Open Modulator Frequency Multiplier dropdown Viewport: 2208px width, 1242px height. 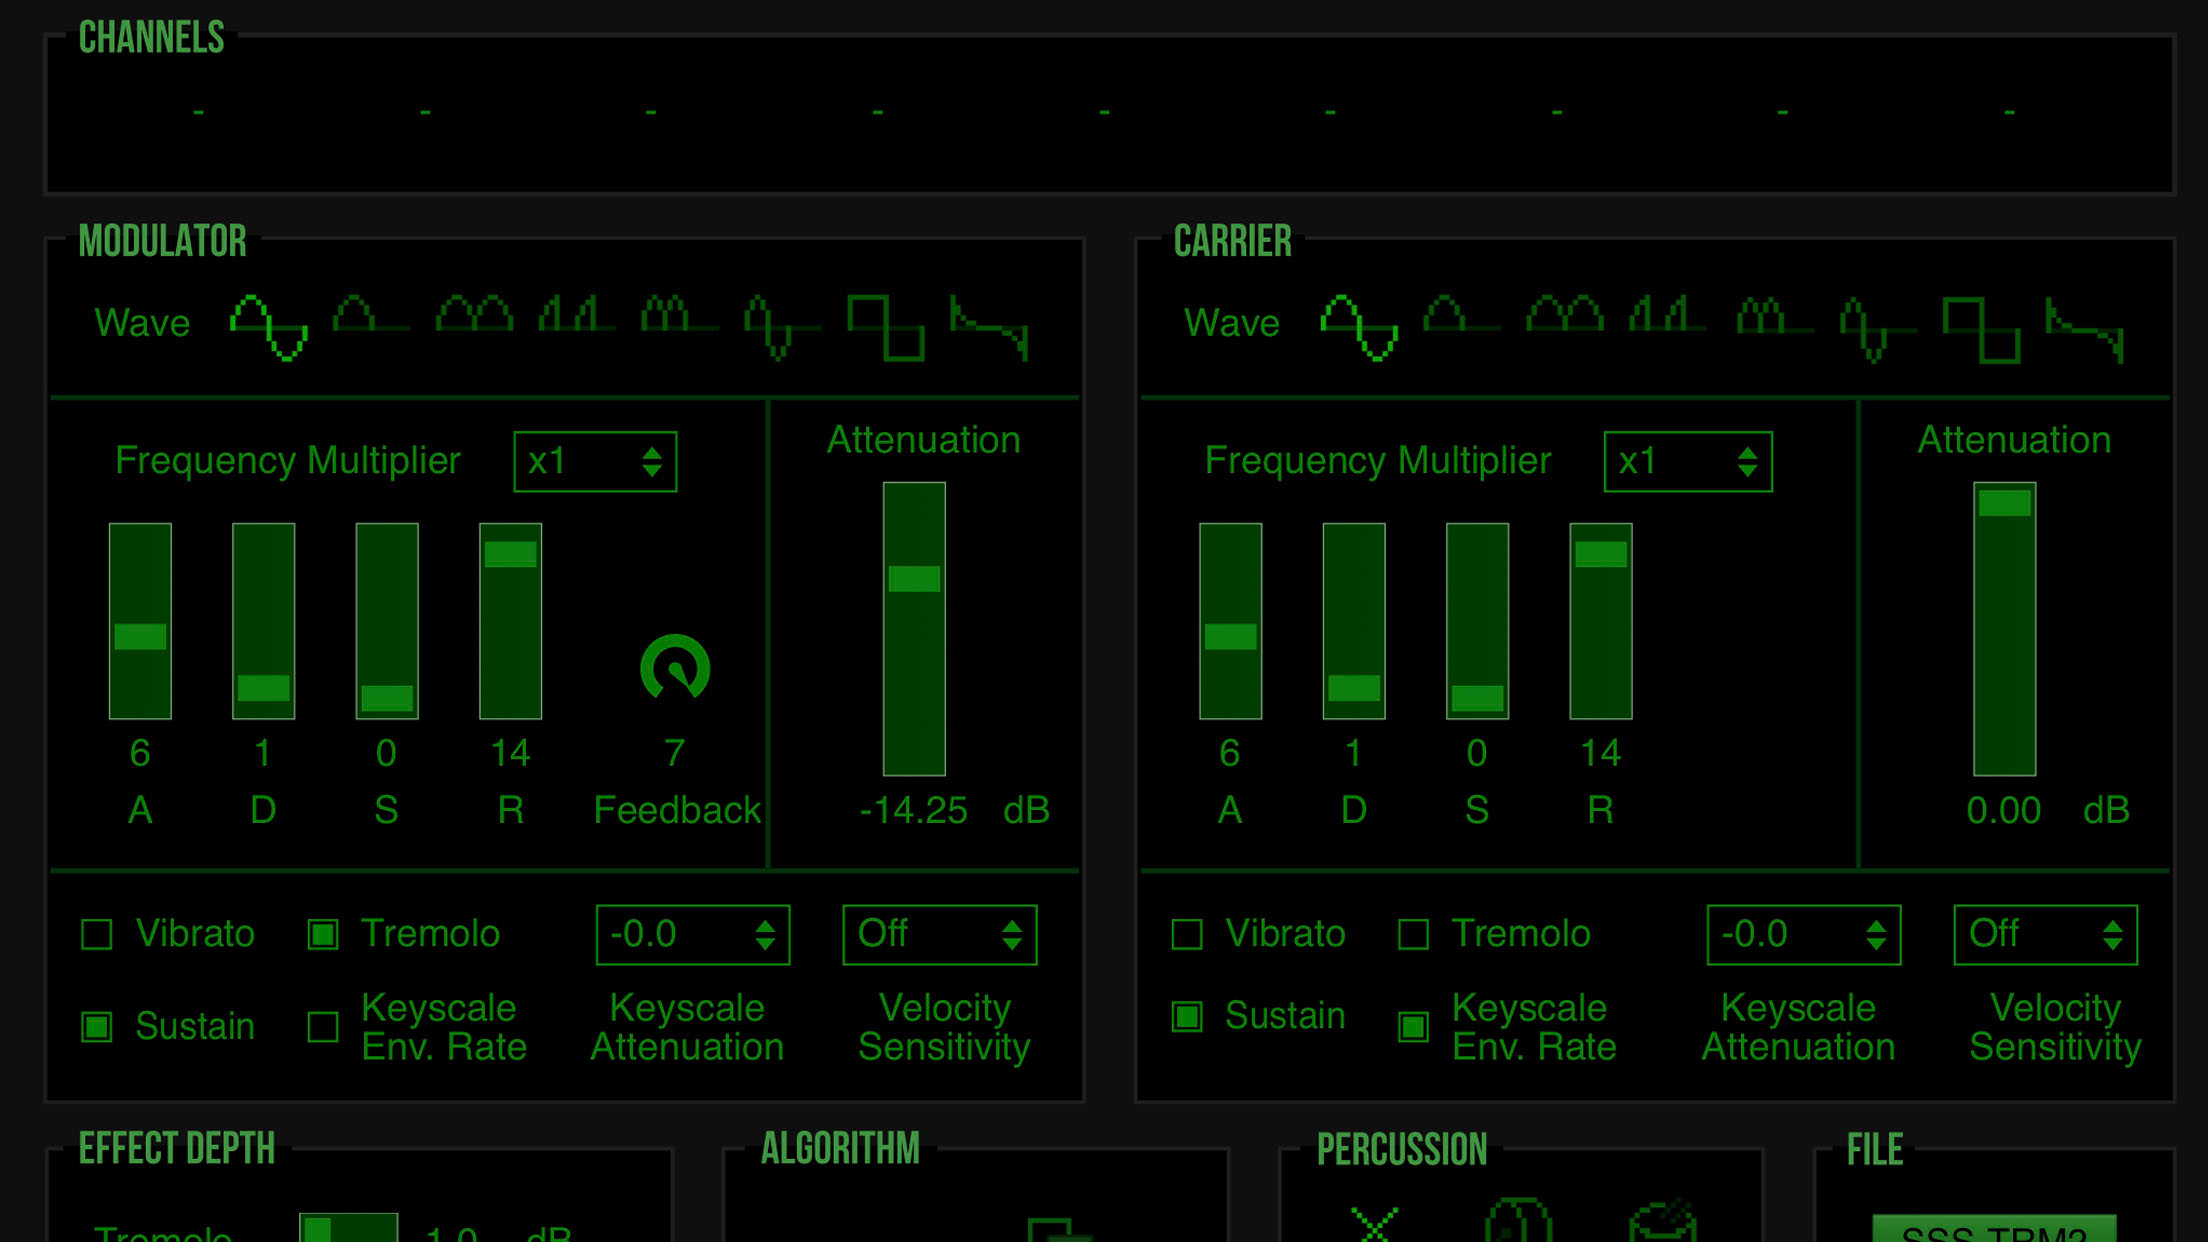pos(595,462)
